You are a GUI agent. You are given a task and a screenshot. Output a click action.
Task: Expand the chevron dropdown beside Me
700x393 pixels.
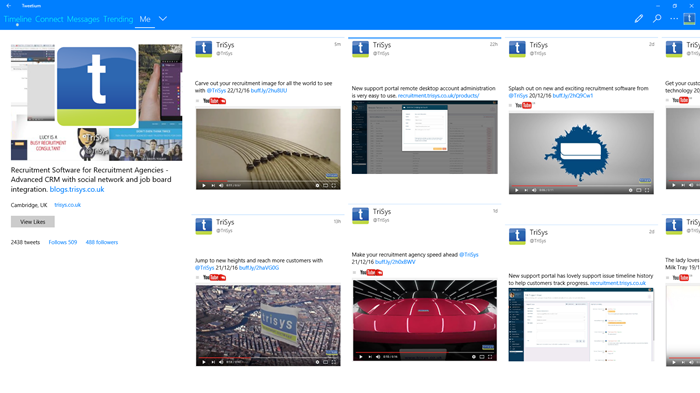point(163,19)
